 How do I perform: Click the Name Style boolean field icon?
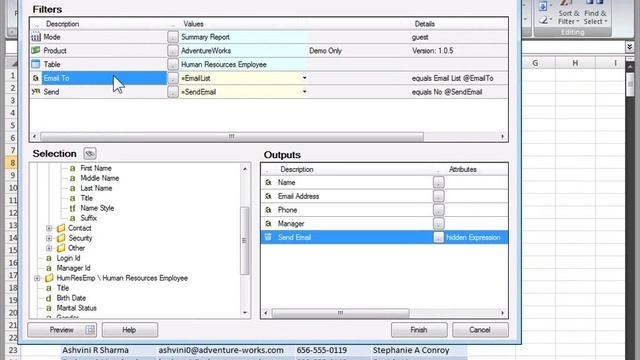pyautogui.click(x=72, y=208)
